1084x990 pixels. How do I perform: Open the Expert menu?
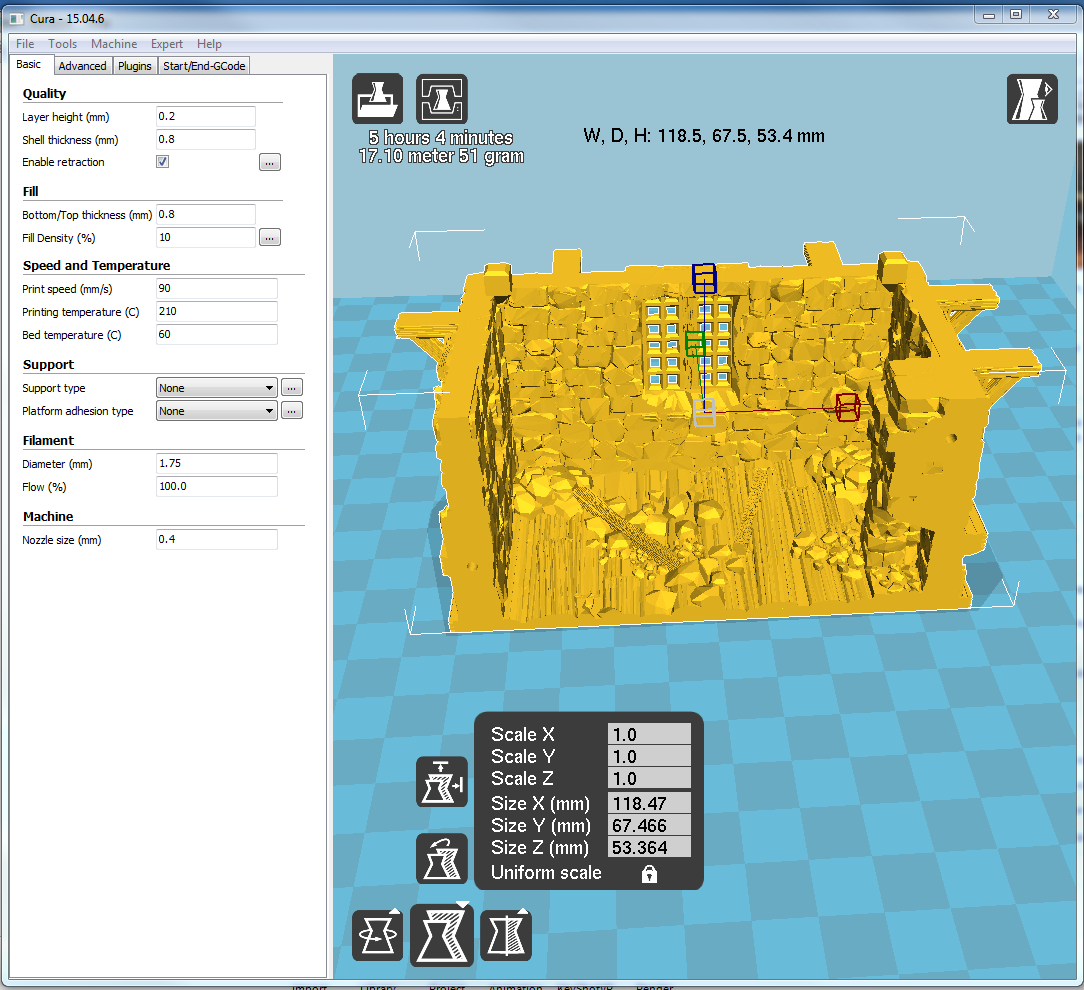tap(167, 44)
